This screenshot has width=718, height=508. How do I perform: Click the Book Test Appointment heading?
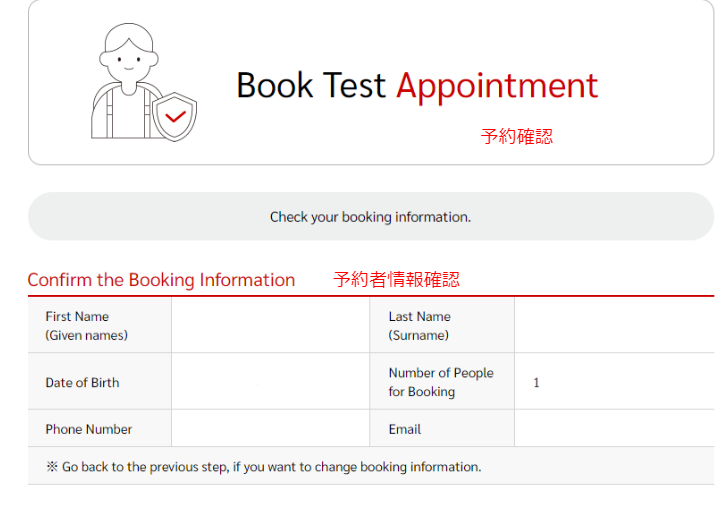pyautogui.click(x=417, y=86)
